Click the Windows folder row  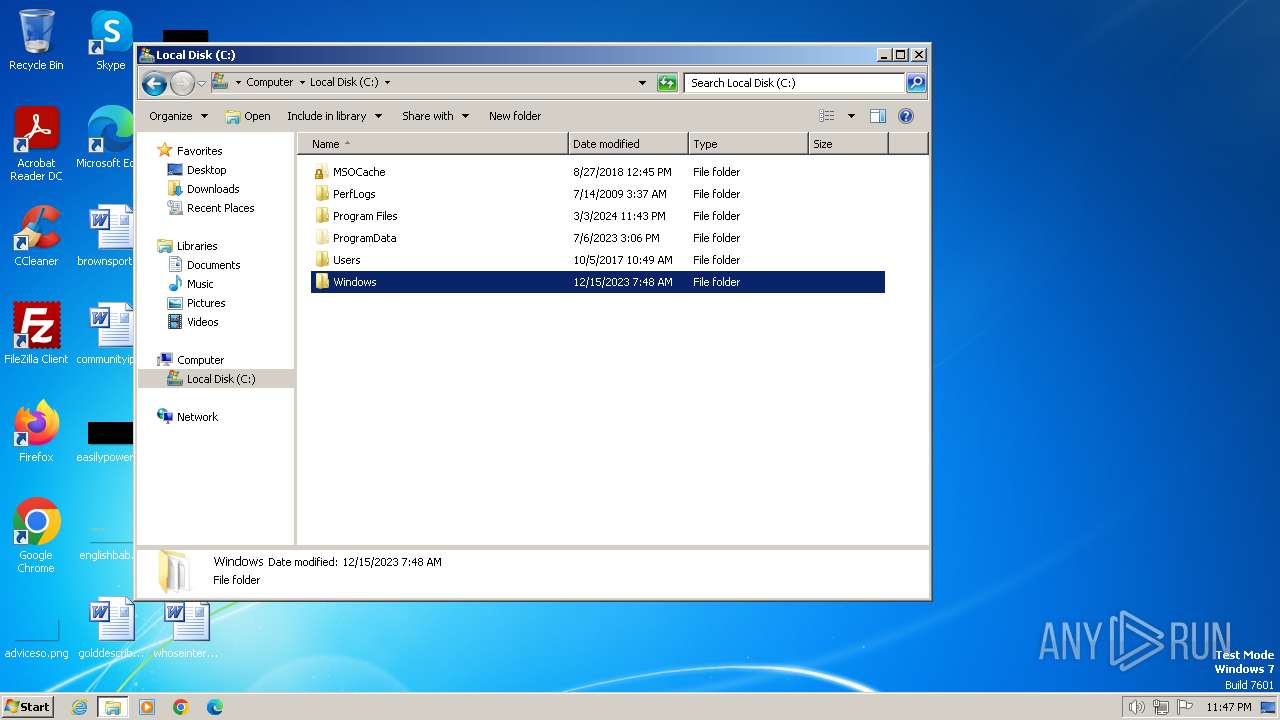point(598,282)
